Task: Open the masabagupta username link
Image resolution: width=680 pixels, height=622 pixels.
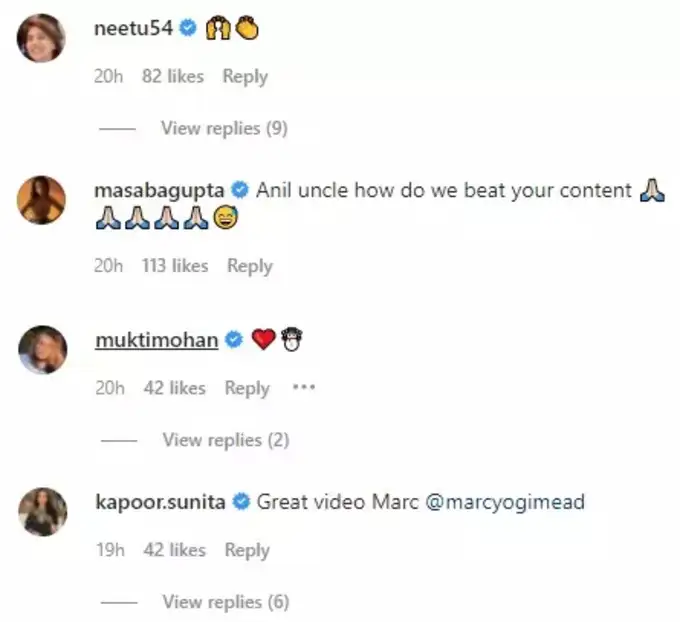Action: point(158,190)
